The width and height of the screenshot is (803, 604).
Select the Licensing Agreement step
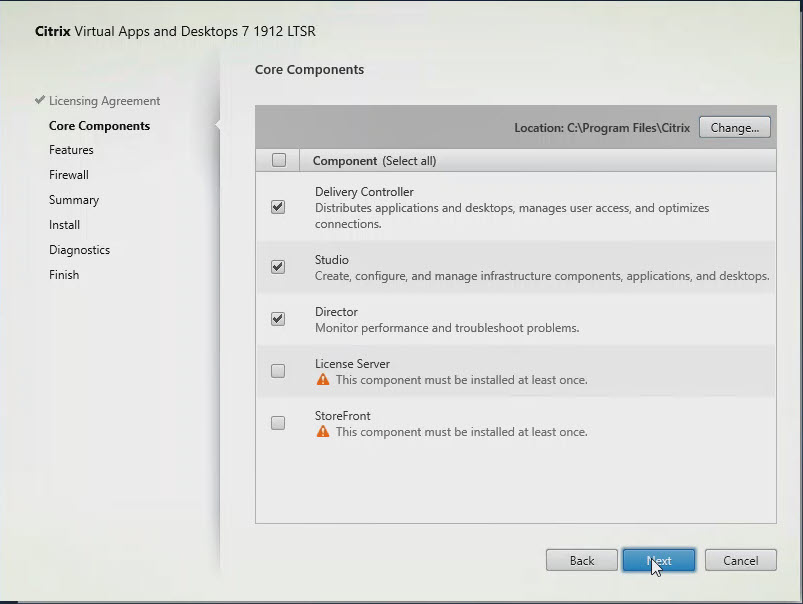[104, 101]
